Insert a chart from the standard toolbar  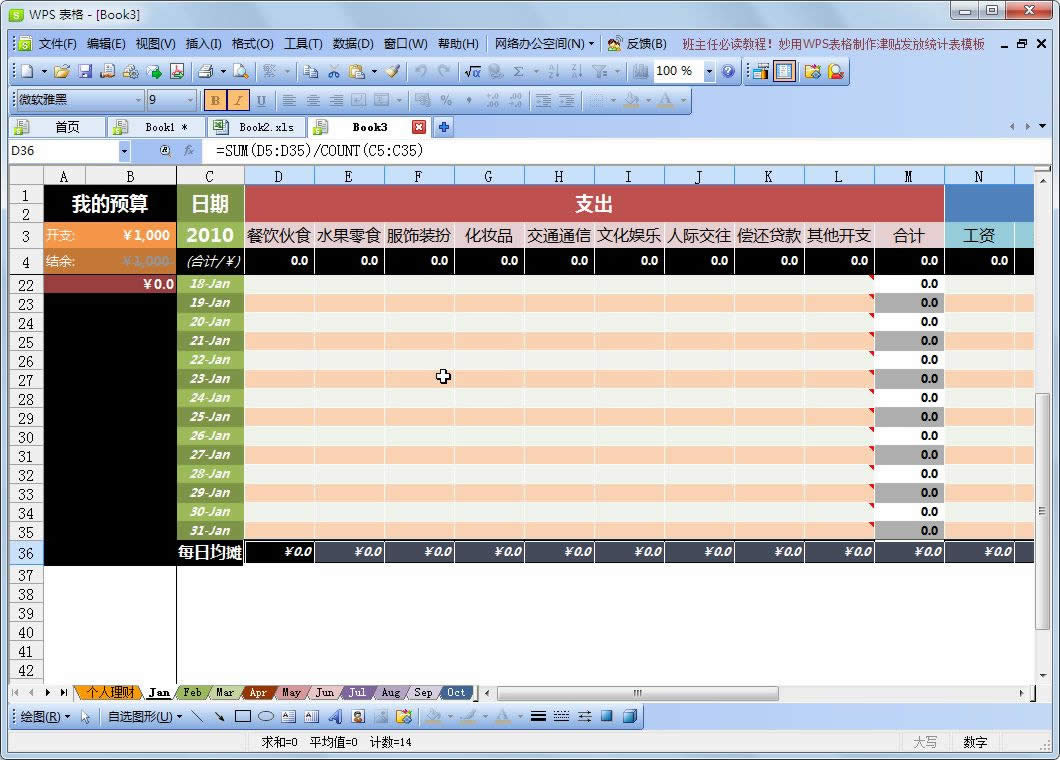click(x=640, y=72)
